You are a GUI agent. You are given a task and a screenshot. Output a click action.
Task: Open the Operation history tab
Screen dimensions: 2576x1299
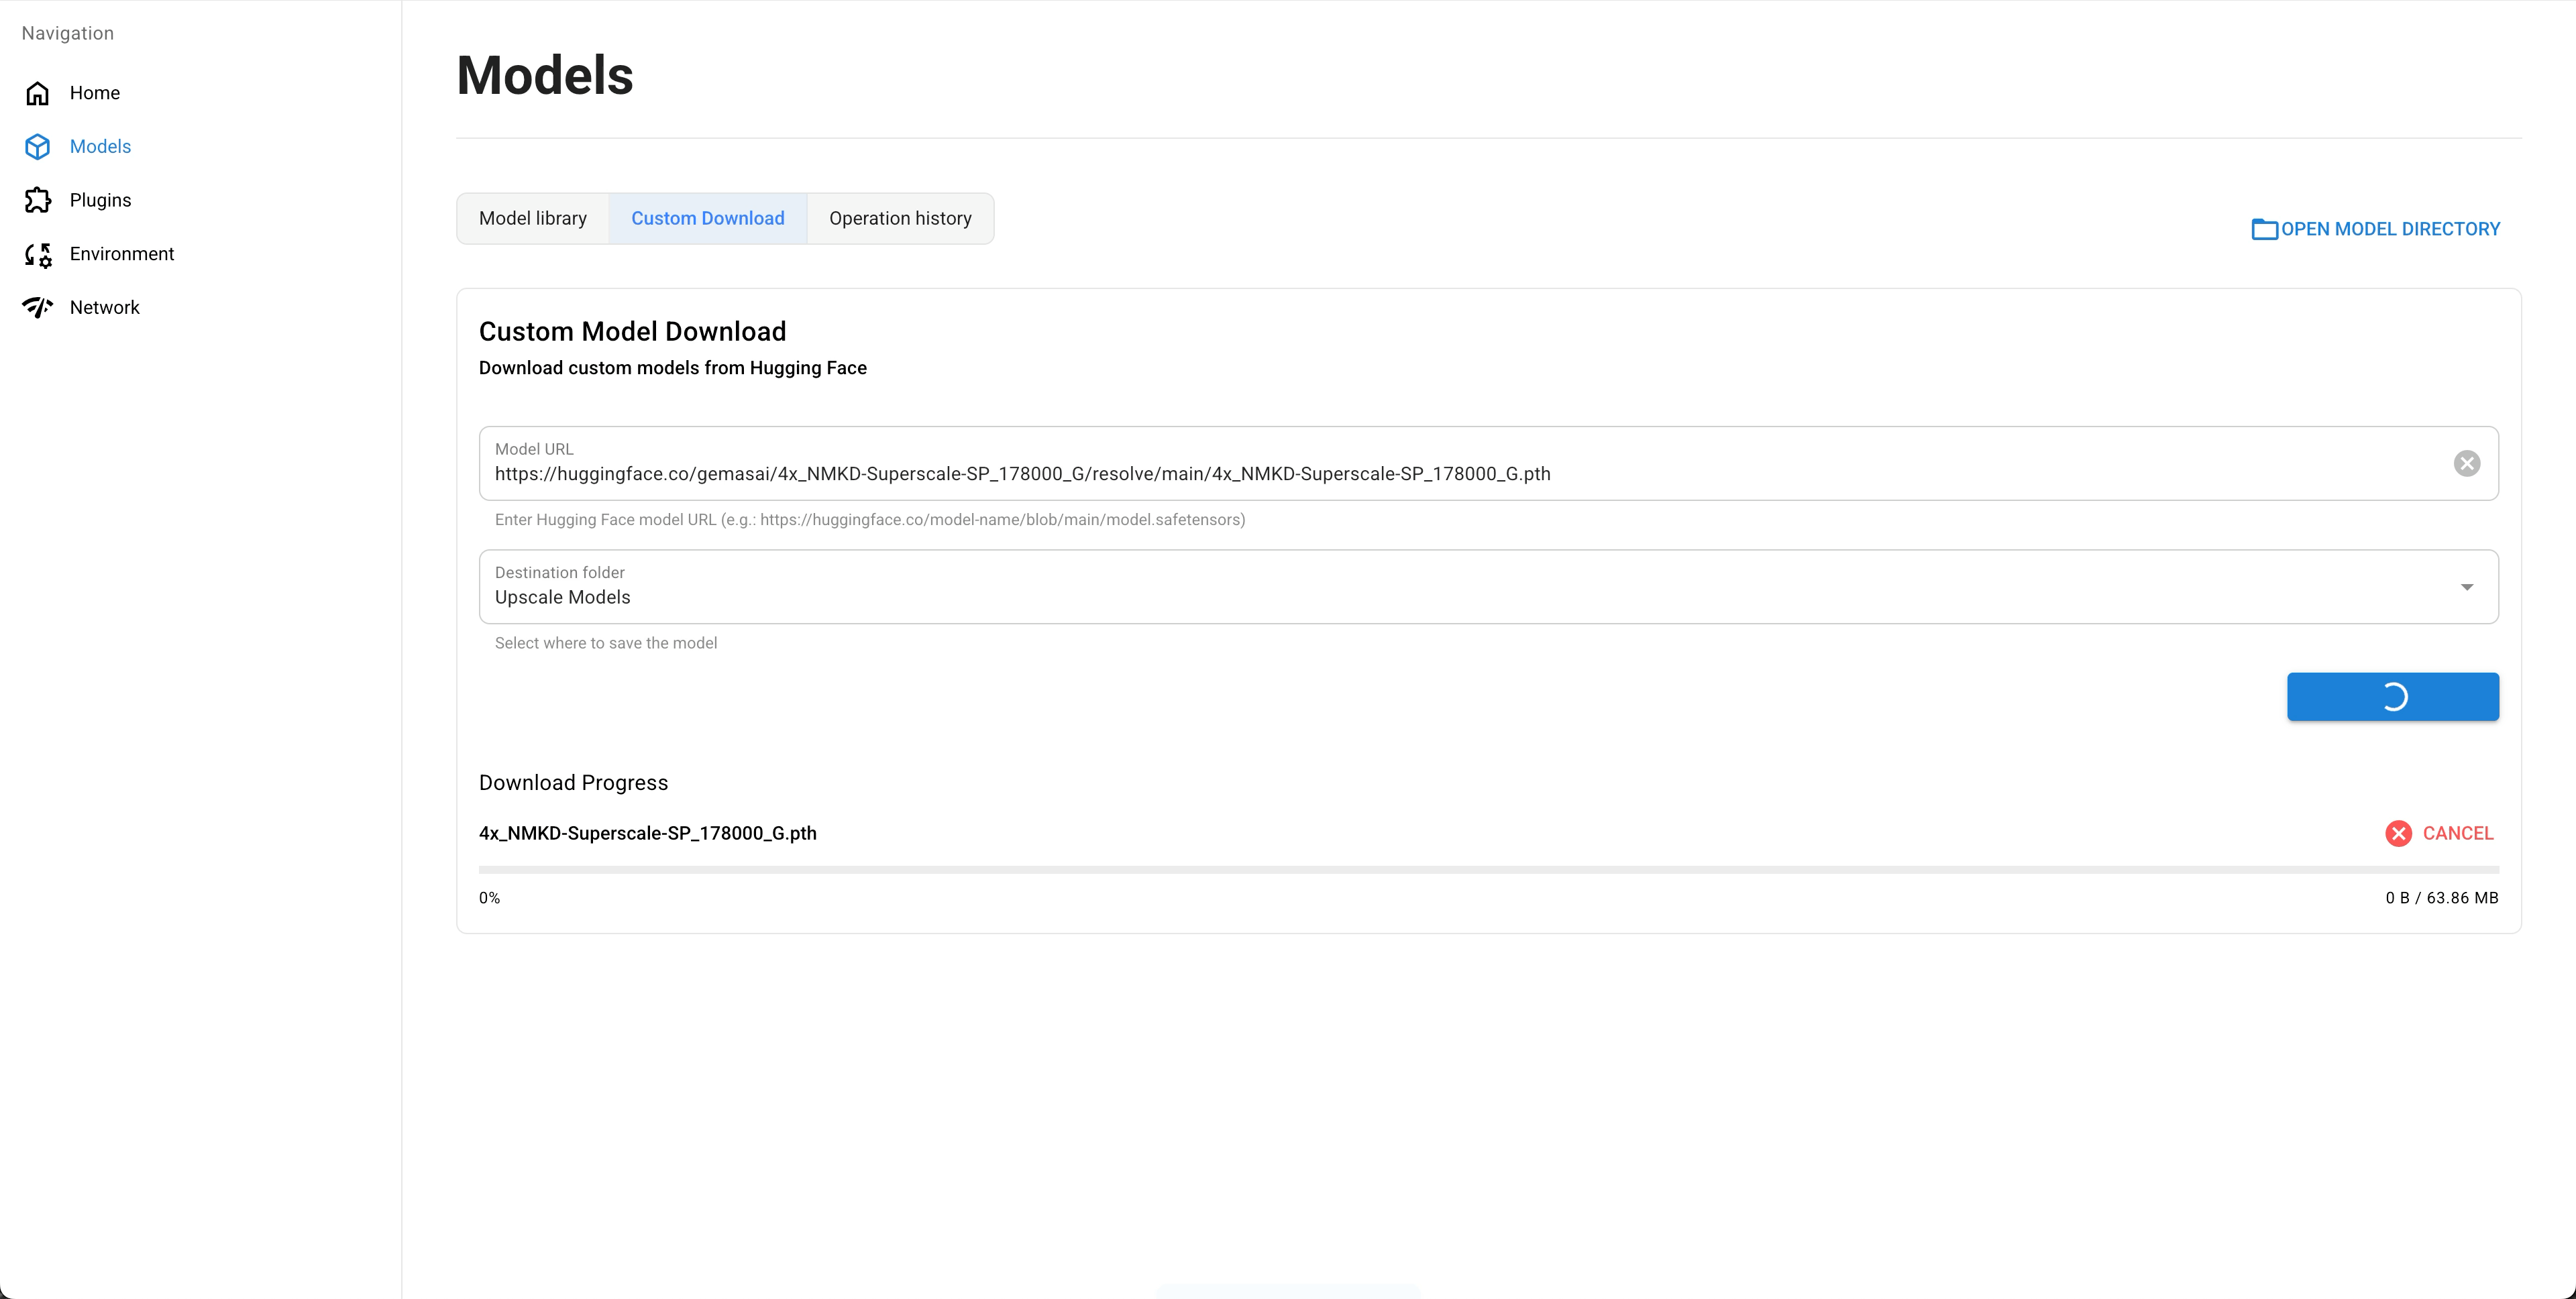coord(900,218)
